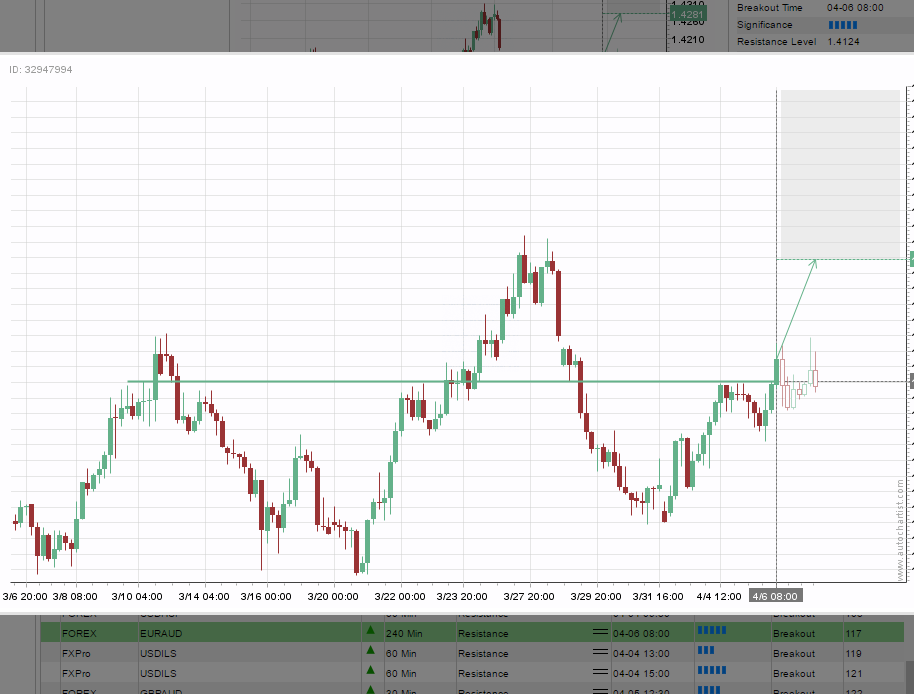Click the Resistance Level label
Image resolution: width=914 pixels, height=694 pixels.
776,42
